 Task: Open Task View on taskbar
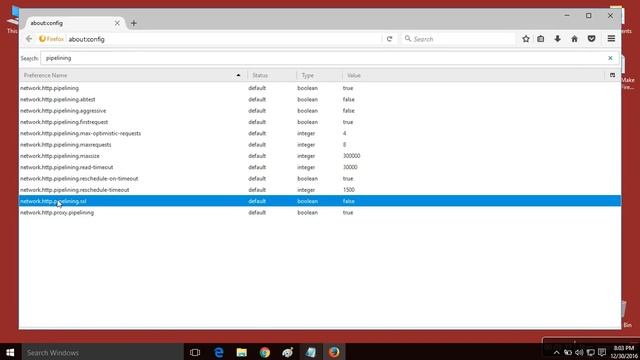point(195,352)
